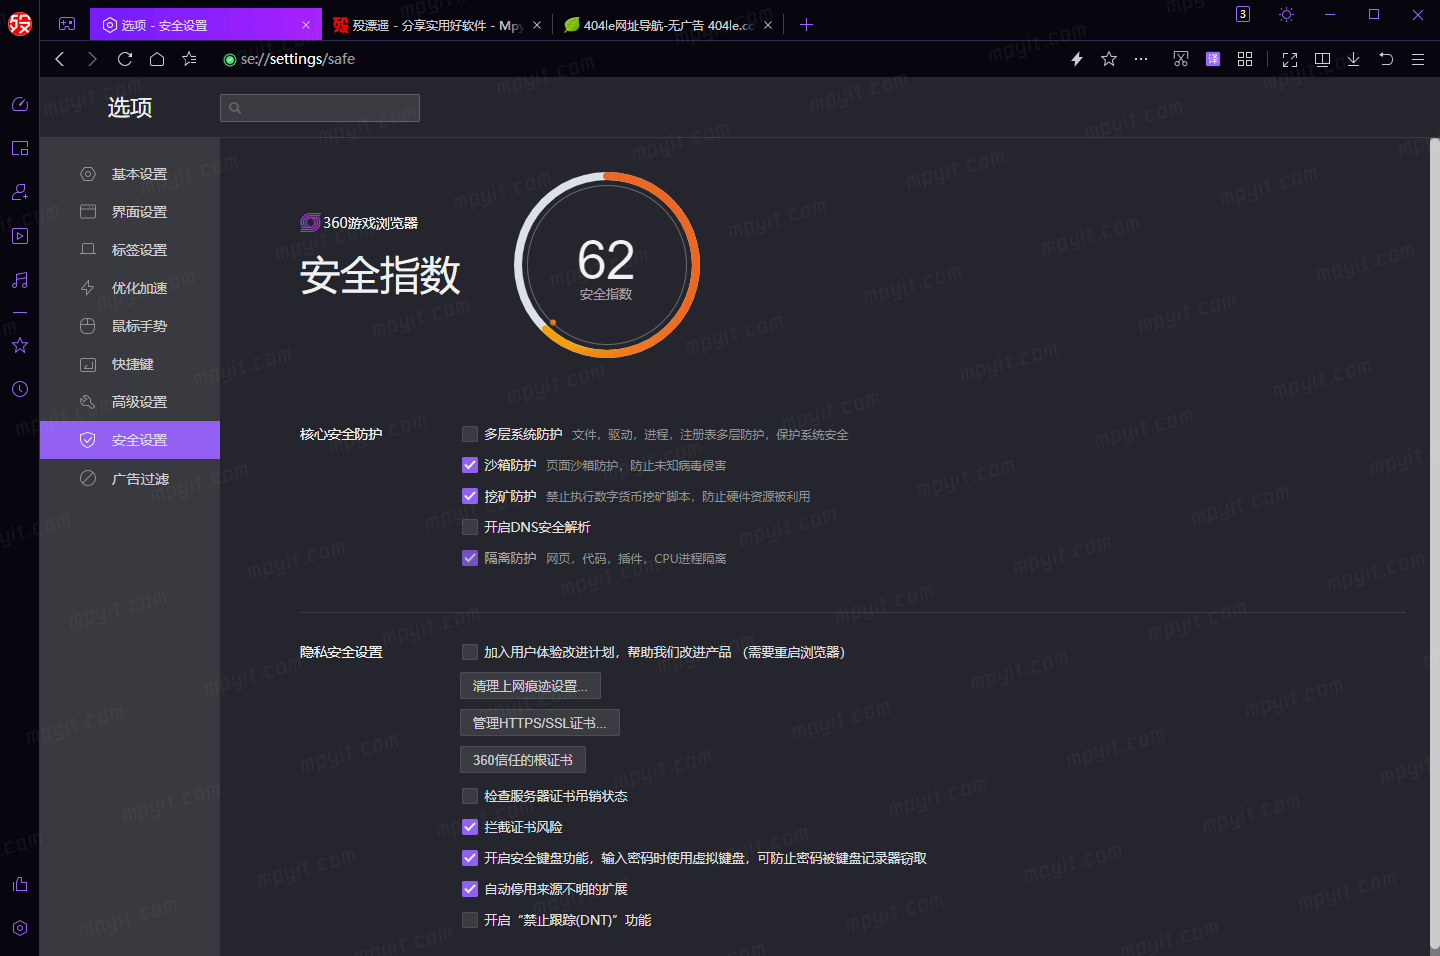Open the hamburger main menu icon
The width and height of the screenshot is (1440, 956).
coord(1418,59)
